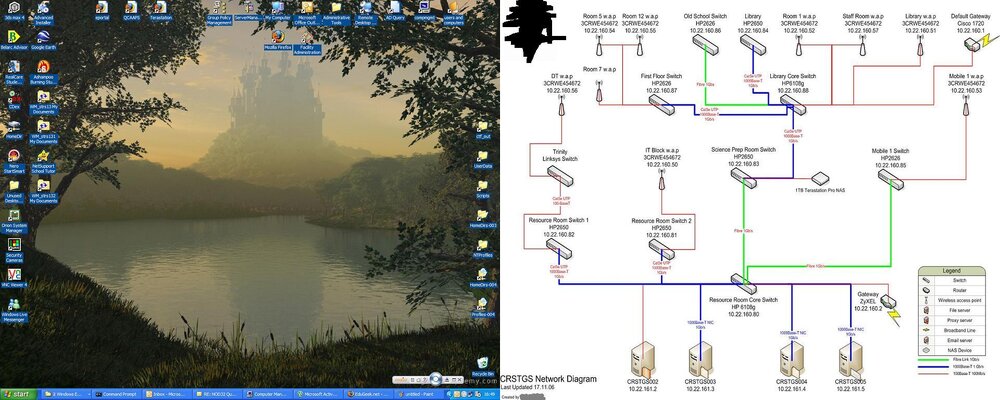Switch to the RE: NOD32 taskbar window
The width and height of the screenshot is (1000, 400).
click(x=217, y=394)
